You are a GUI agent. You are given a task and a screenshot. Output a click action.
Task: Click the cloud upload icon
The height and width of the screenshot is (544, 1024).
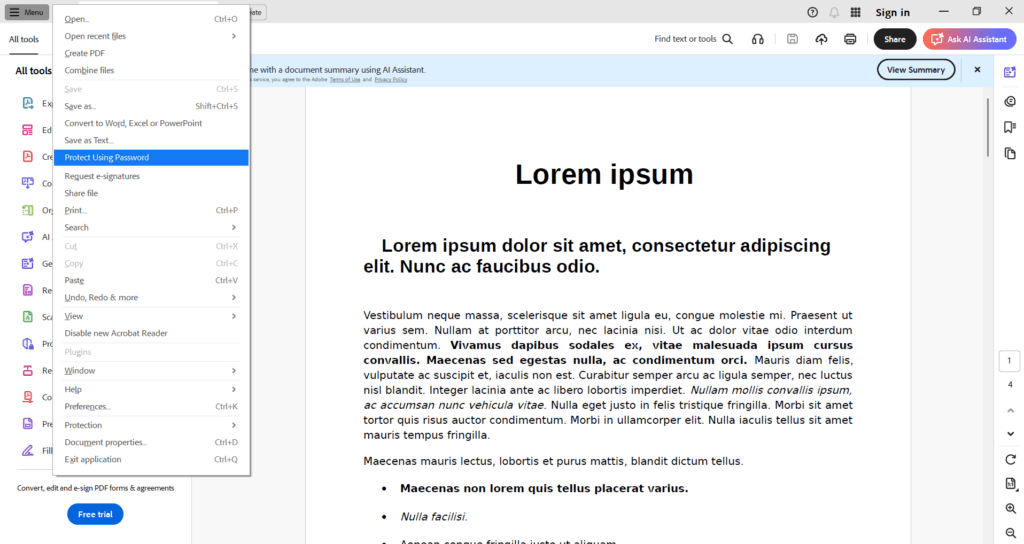pos(821,39)
